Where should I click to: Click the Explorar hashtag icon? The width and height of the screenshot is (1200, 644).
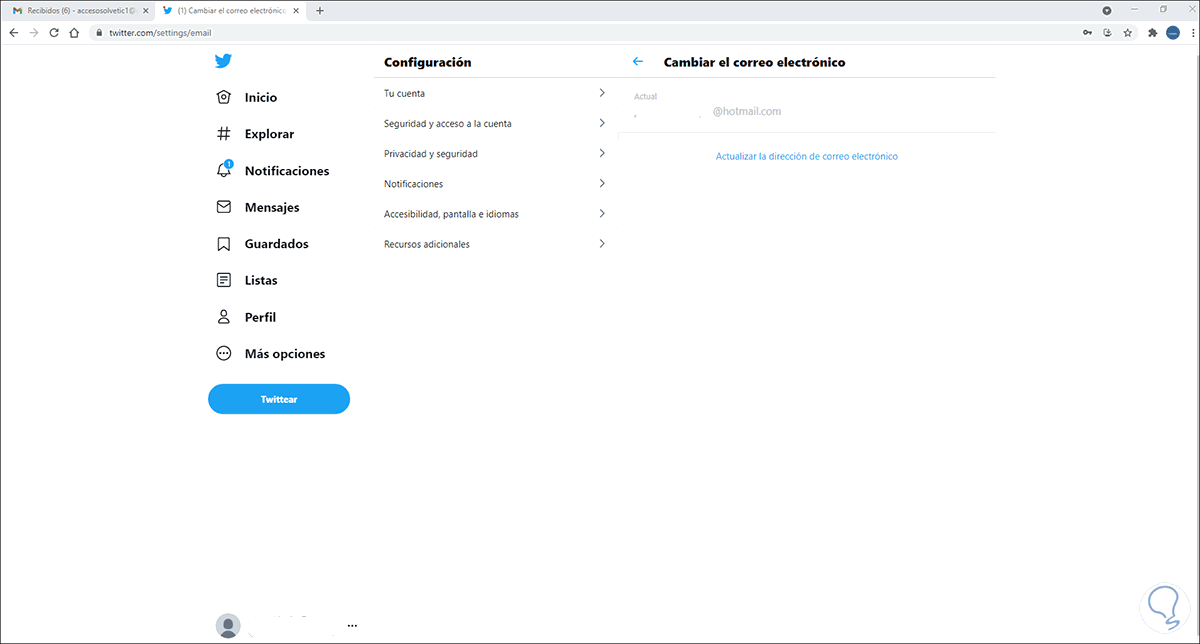[x=224, y=134]
